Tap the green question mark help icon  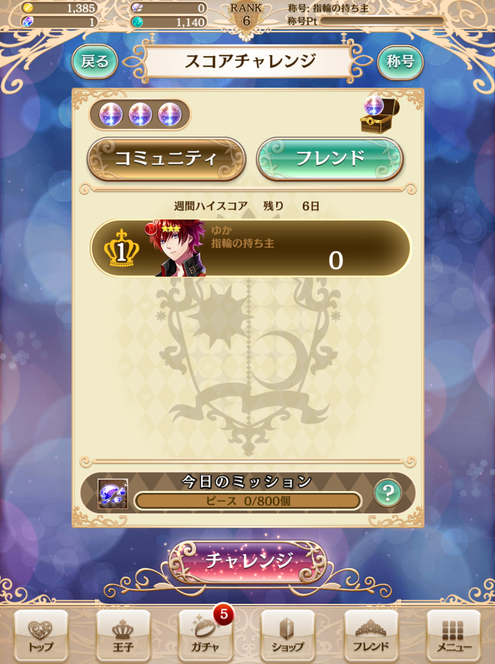388,493
